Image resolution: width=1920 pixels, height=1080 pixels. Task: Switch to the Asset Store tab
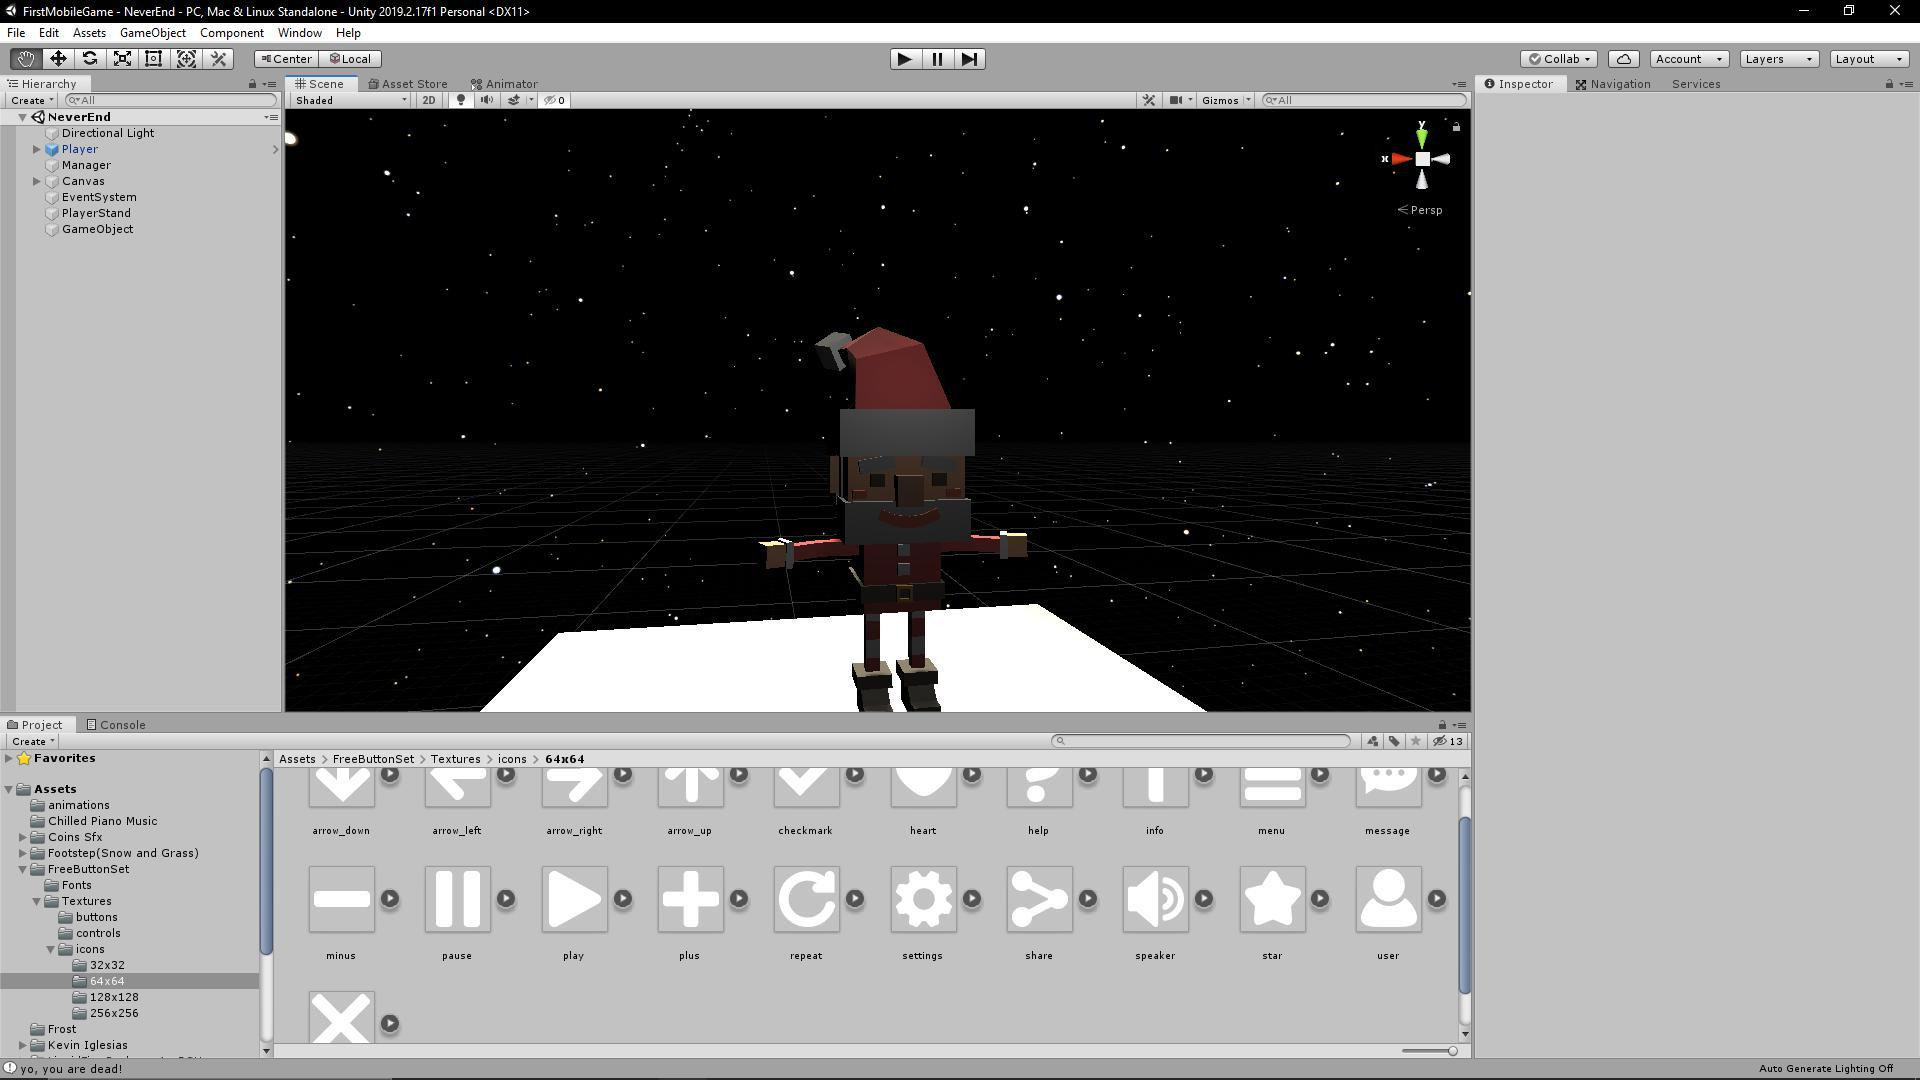point(407,84)
